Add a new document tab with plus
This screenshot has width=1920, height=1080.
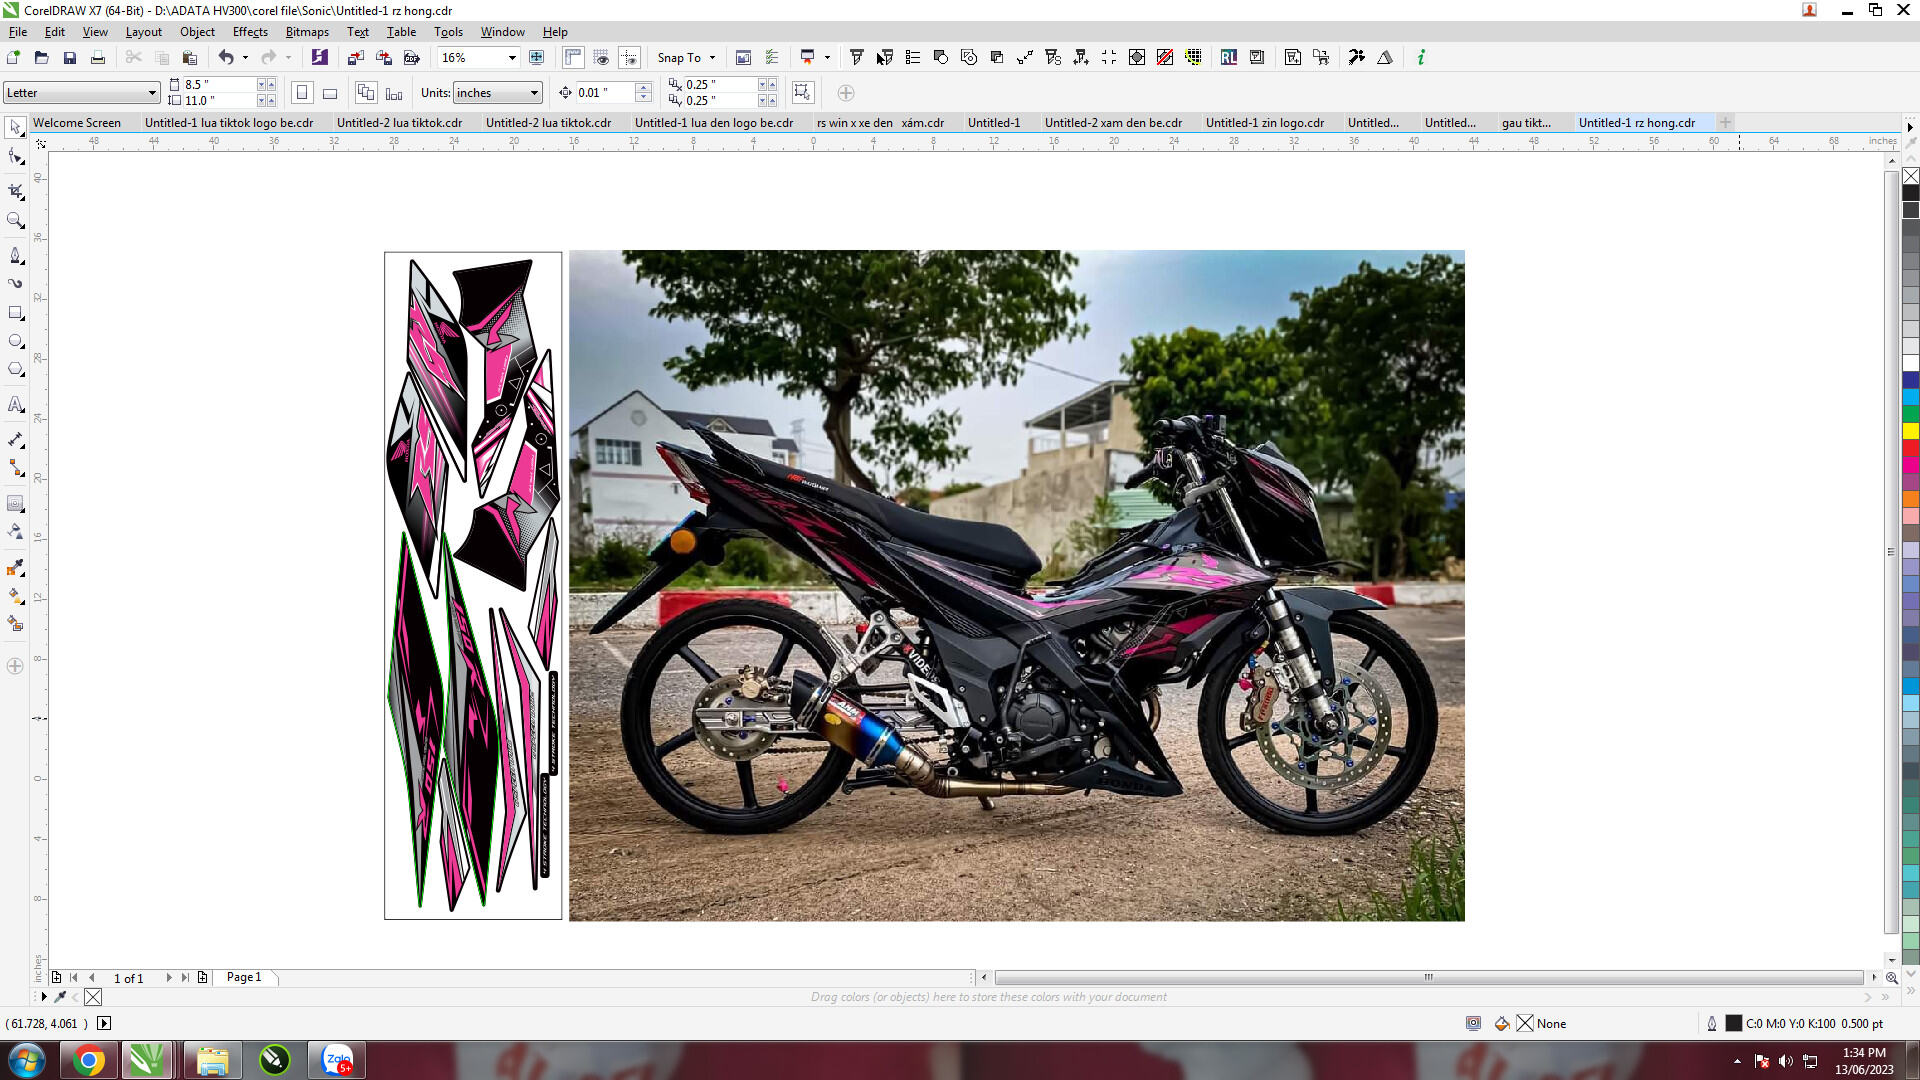tap(1725, 122)
